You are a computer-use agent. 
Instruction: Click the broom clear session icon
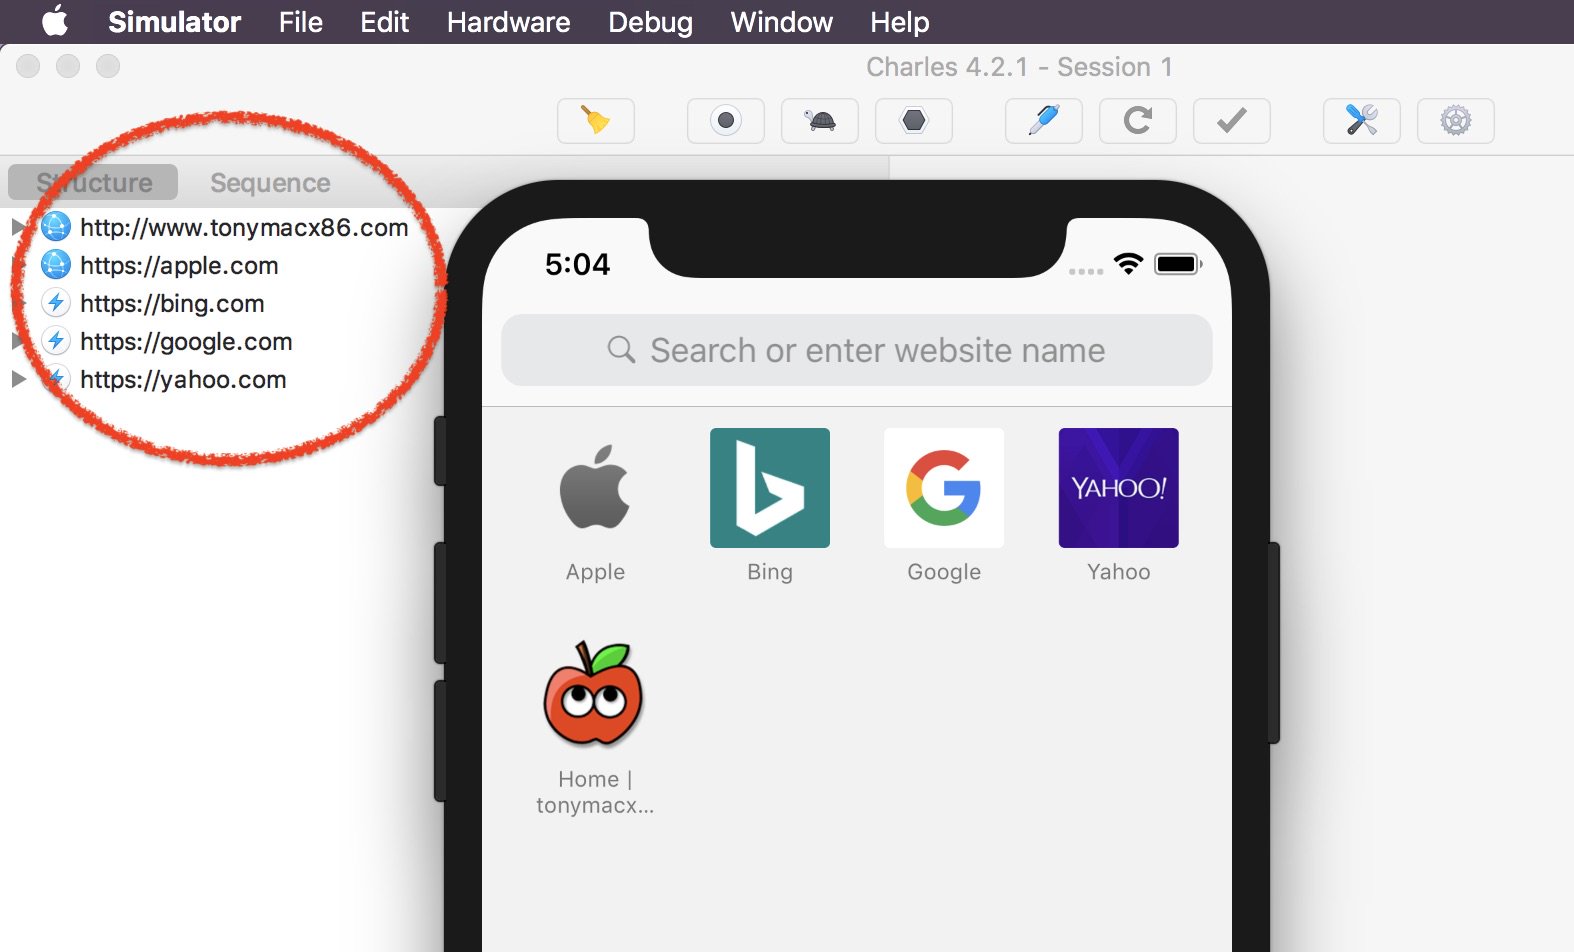point(596,121)
